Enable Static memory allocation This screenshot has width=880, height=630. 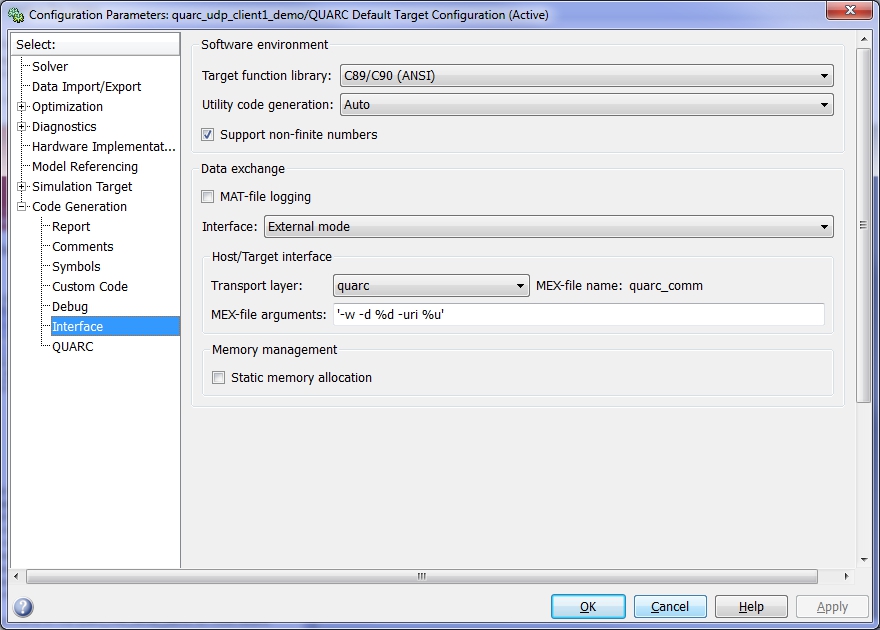click(x=217, y=377)
